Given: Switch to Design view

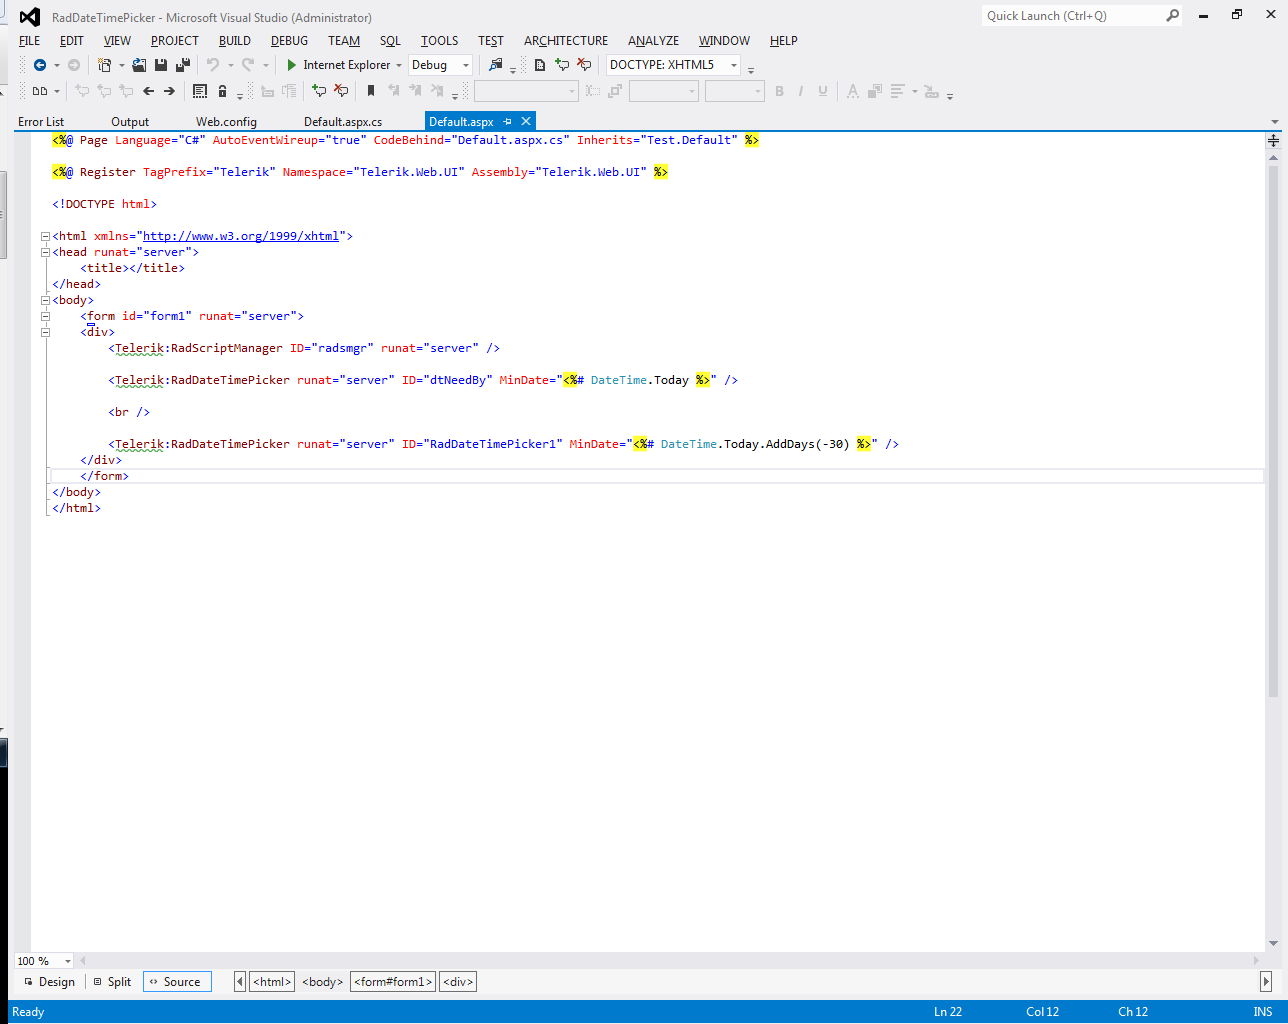Looking at the screenshot, I should (49, 982).
